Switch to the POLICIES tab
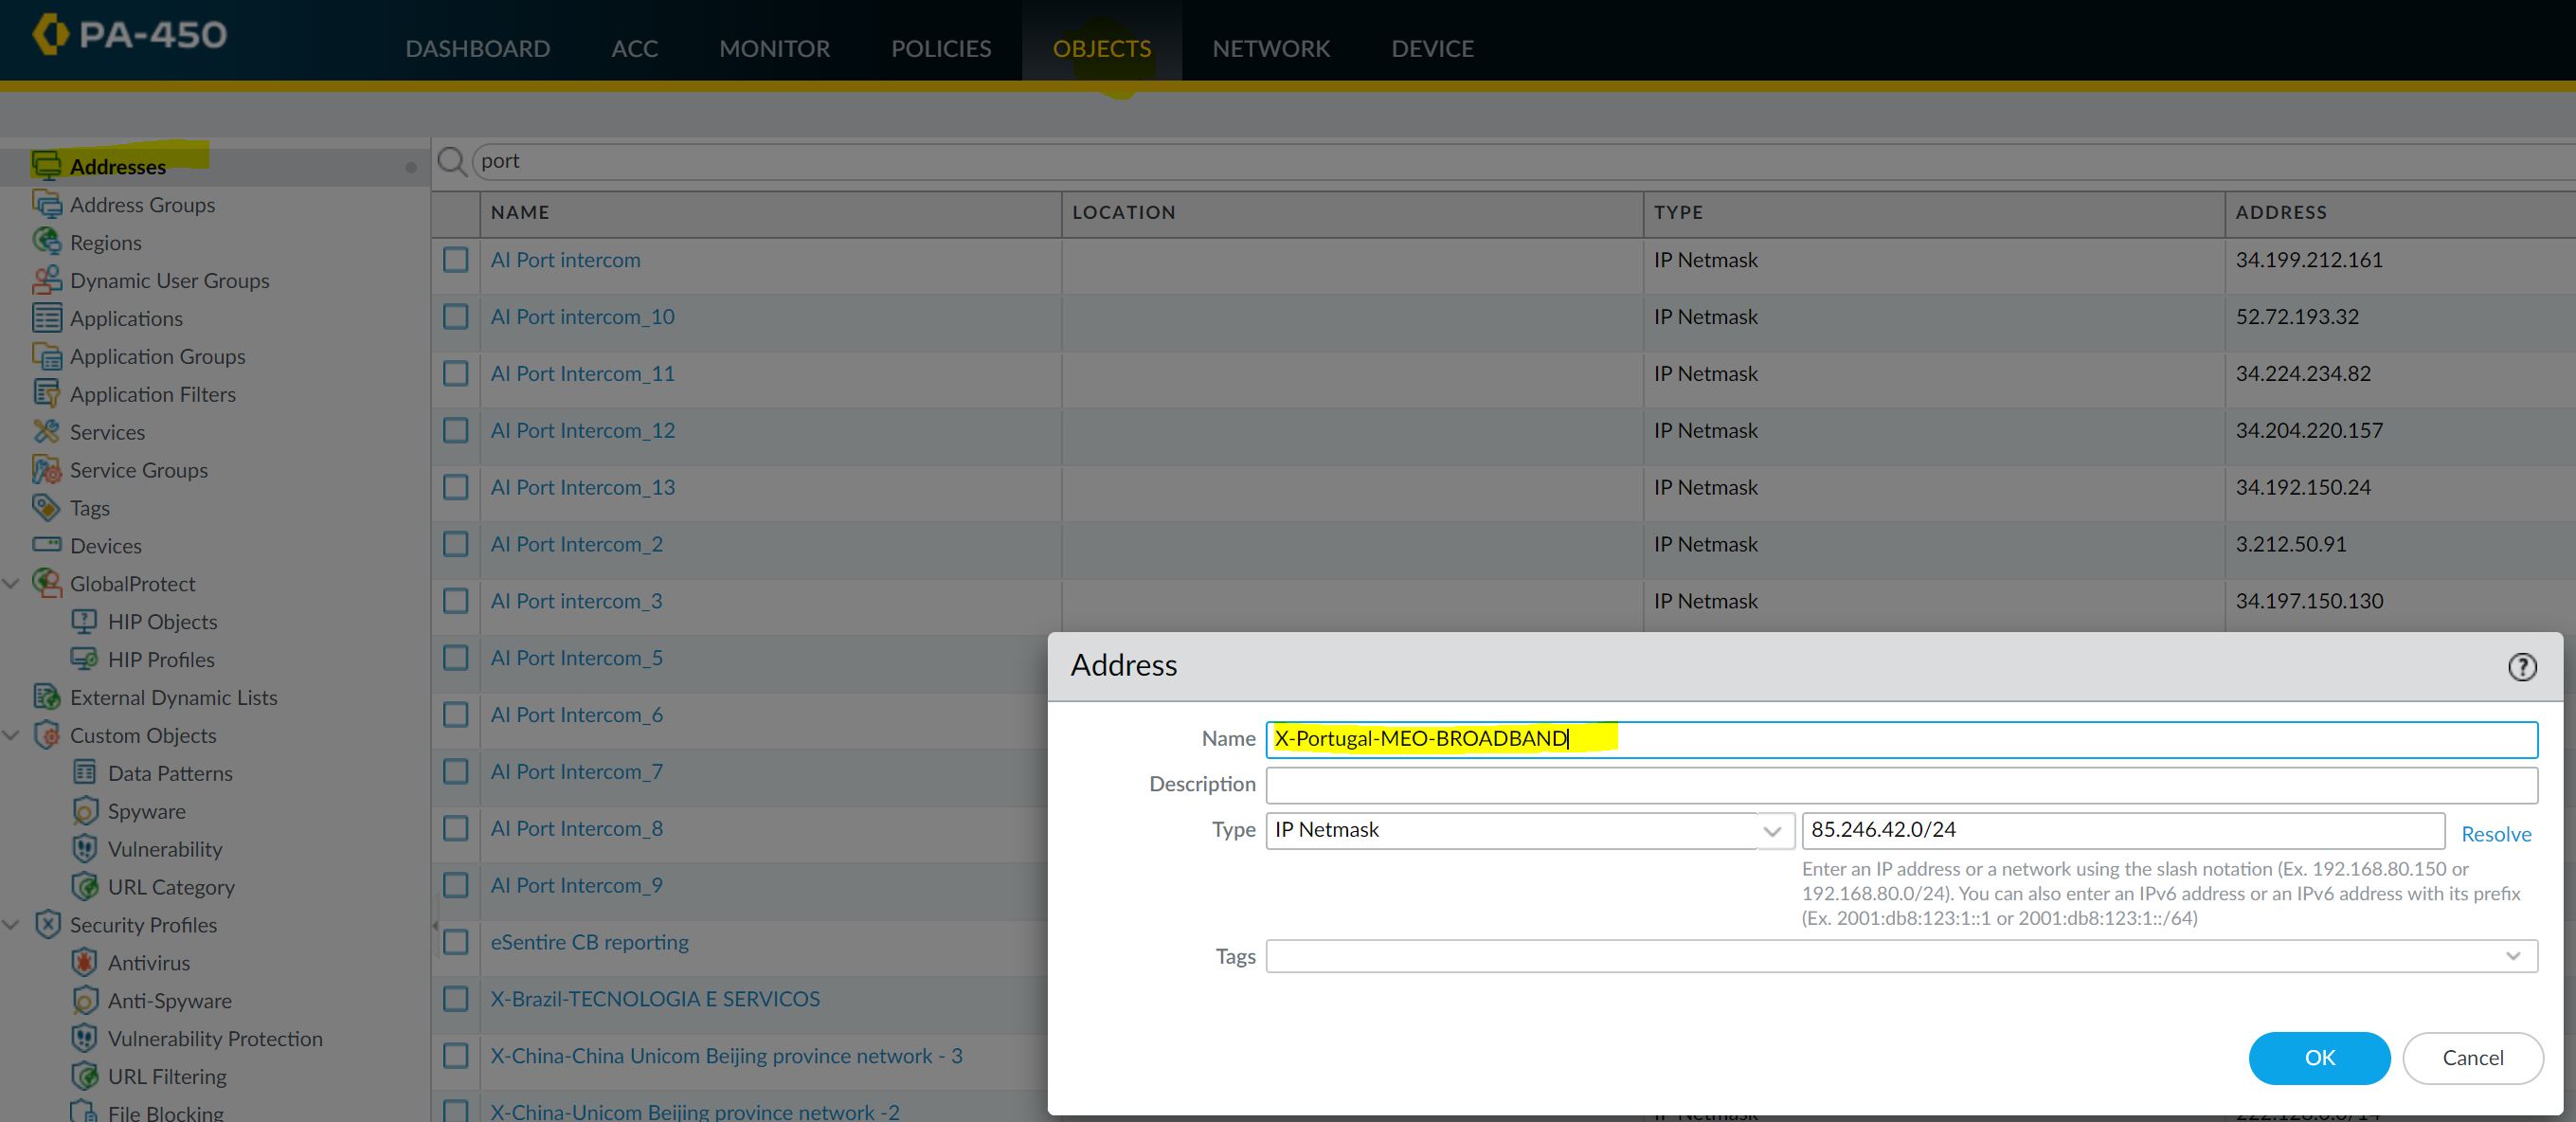The height and width of the screenshot is (1122, 2576). [x=940, y=48]
